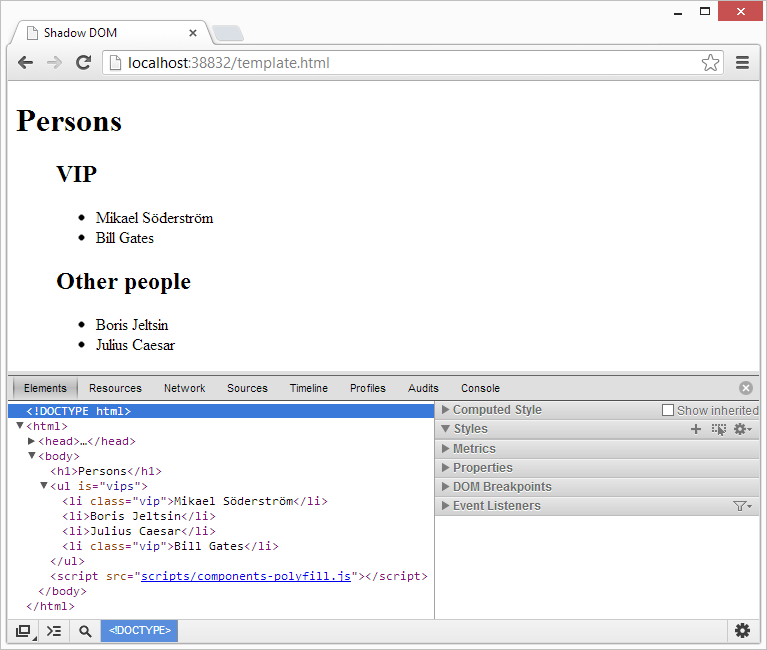This screenshot has height=650, width=767.
Task: Switch to the Audits tab
Action: click(423, 388)
